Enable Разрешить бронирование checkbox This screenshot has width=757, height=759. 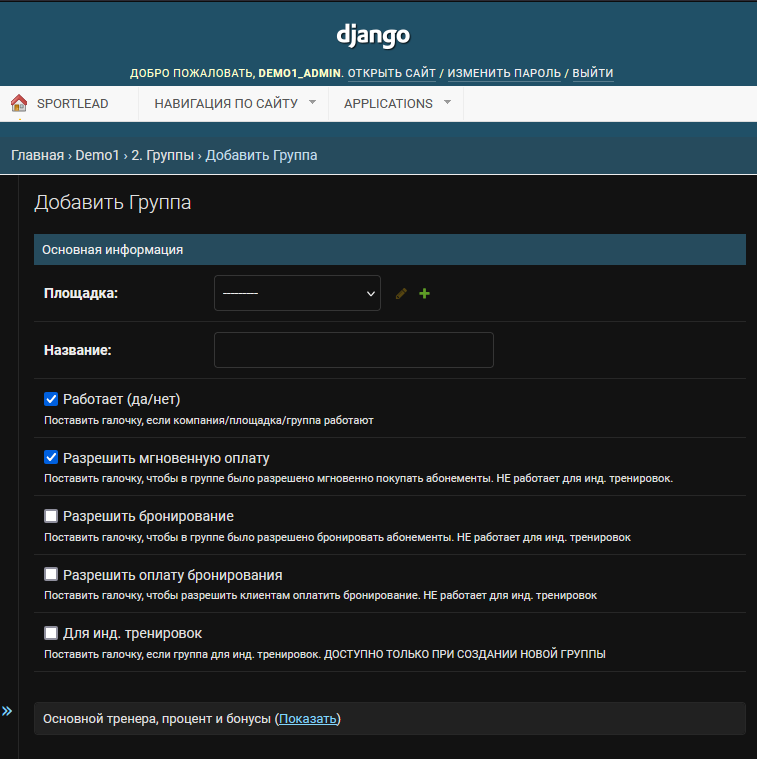(x=51, y=516)
